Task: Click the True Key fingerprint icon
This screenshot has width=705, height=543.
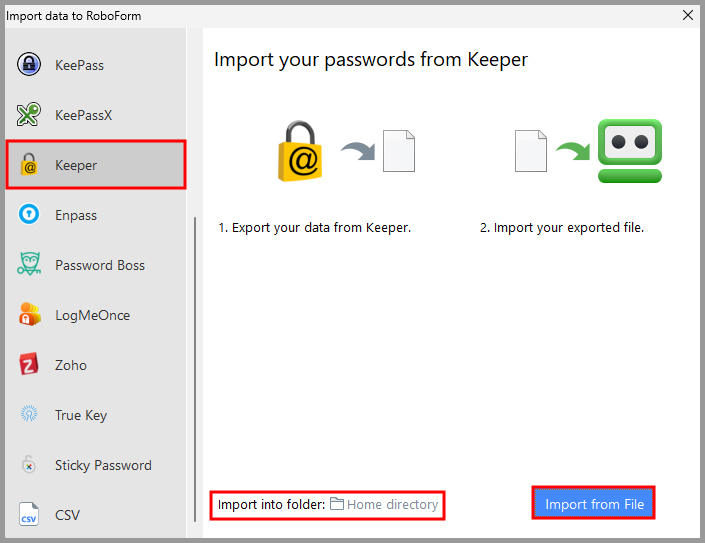Action: click(29, 415)
